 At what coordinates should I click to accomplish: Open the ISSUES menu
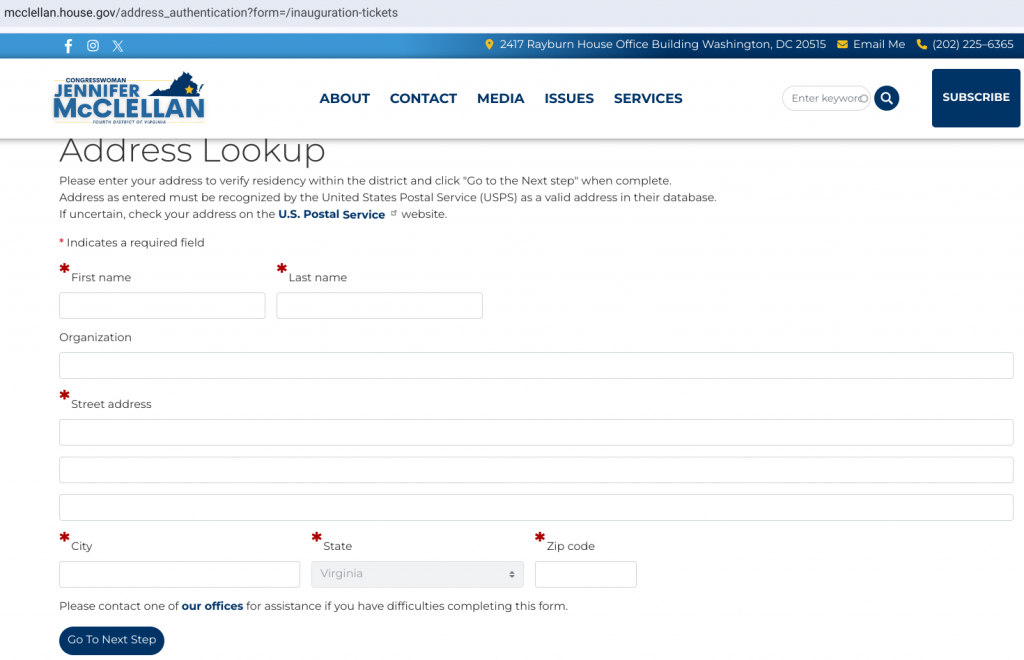(x=569, y=98)
